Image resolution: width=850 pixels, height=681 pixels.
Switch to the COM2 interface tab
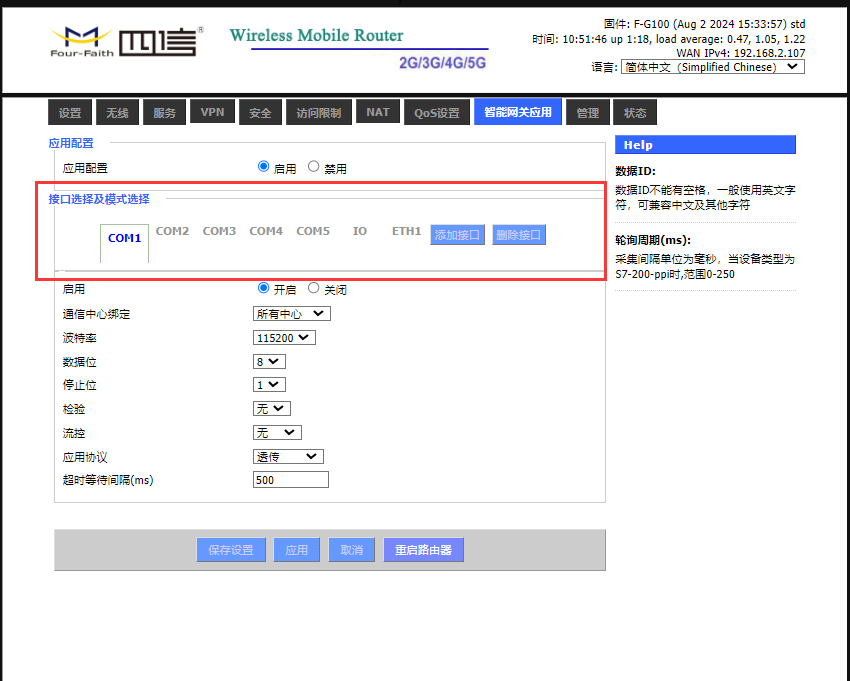pyautogui.click(x=172, y=231)
